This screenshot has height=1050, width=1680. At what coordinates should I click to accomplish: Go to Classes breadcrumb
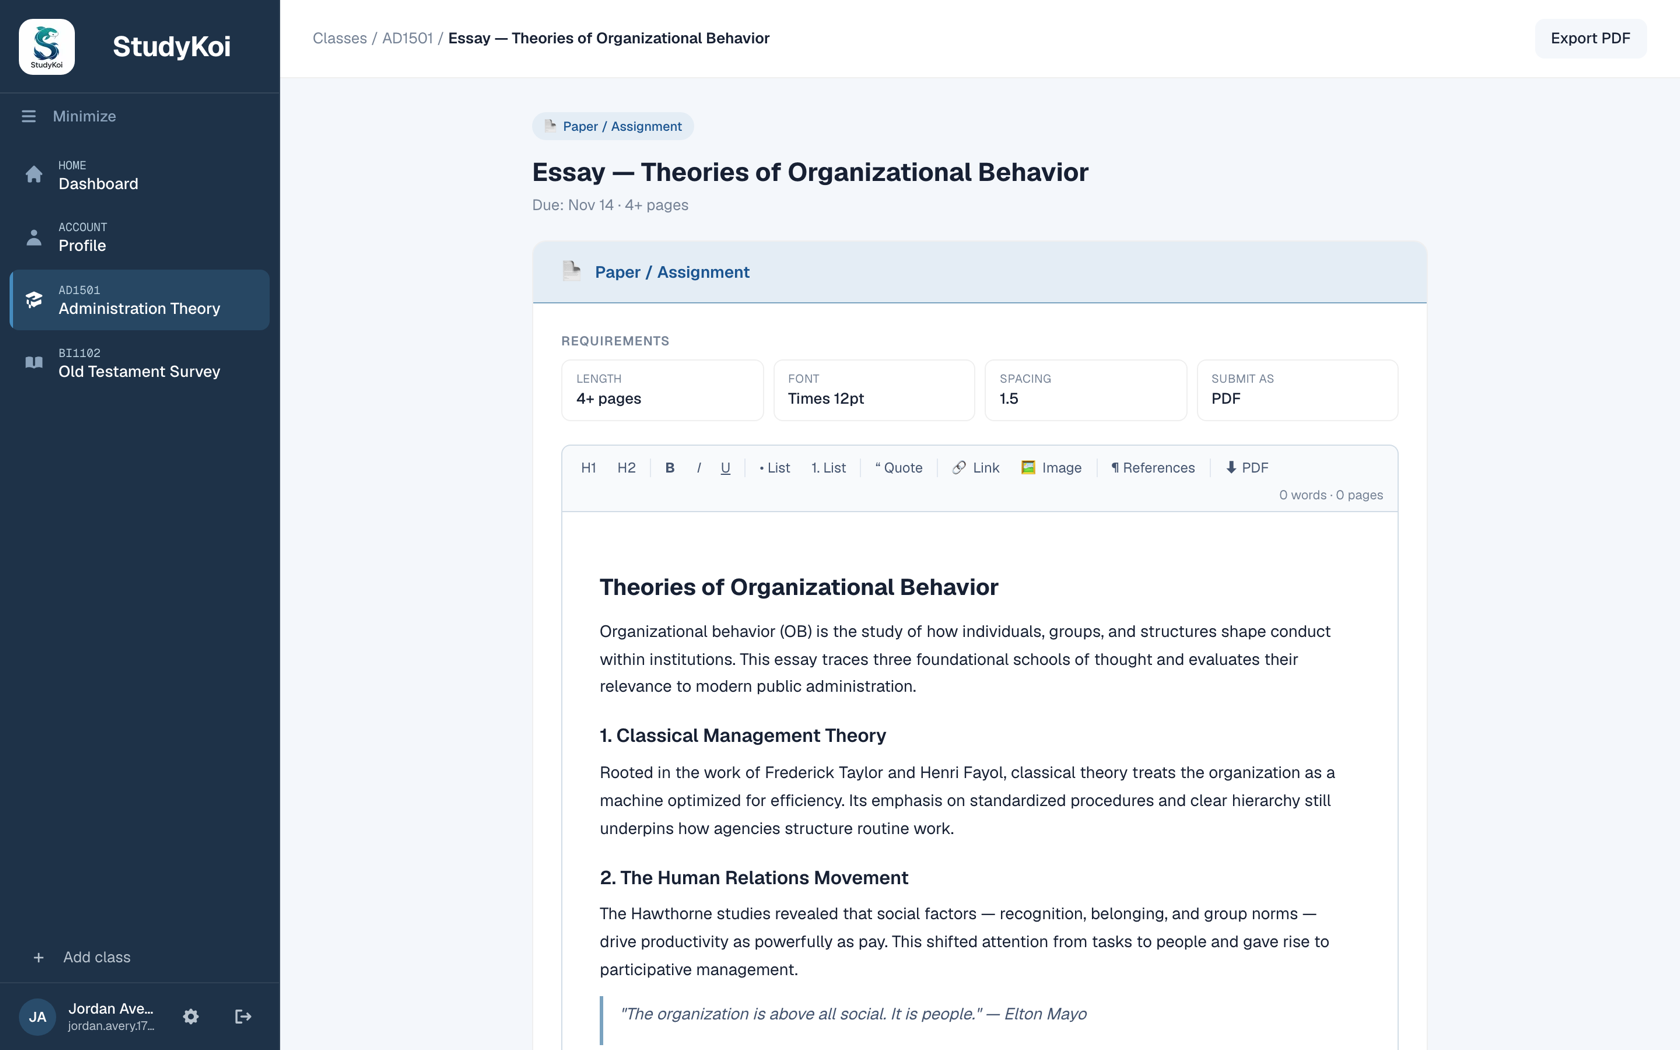click(x=339, y=38)
